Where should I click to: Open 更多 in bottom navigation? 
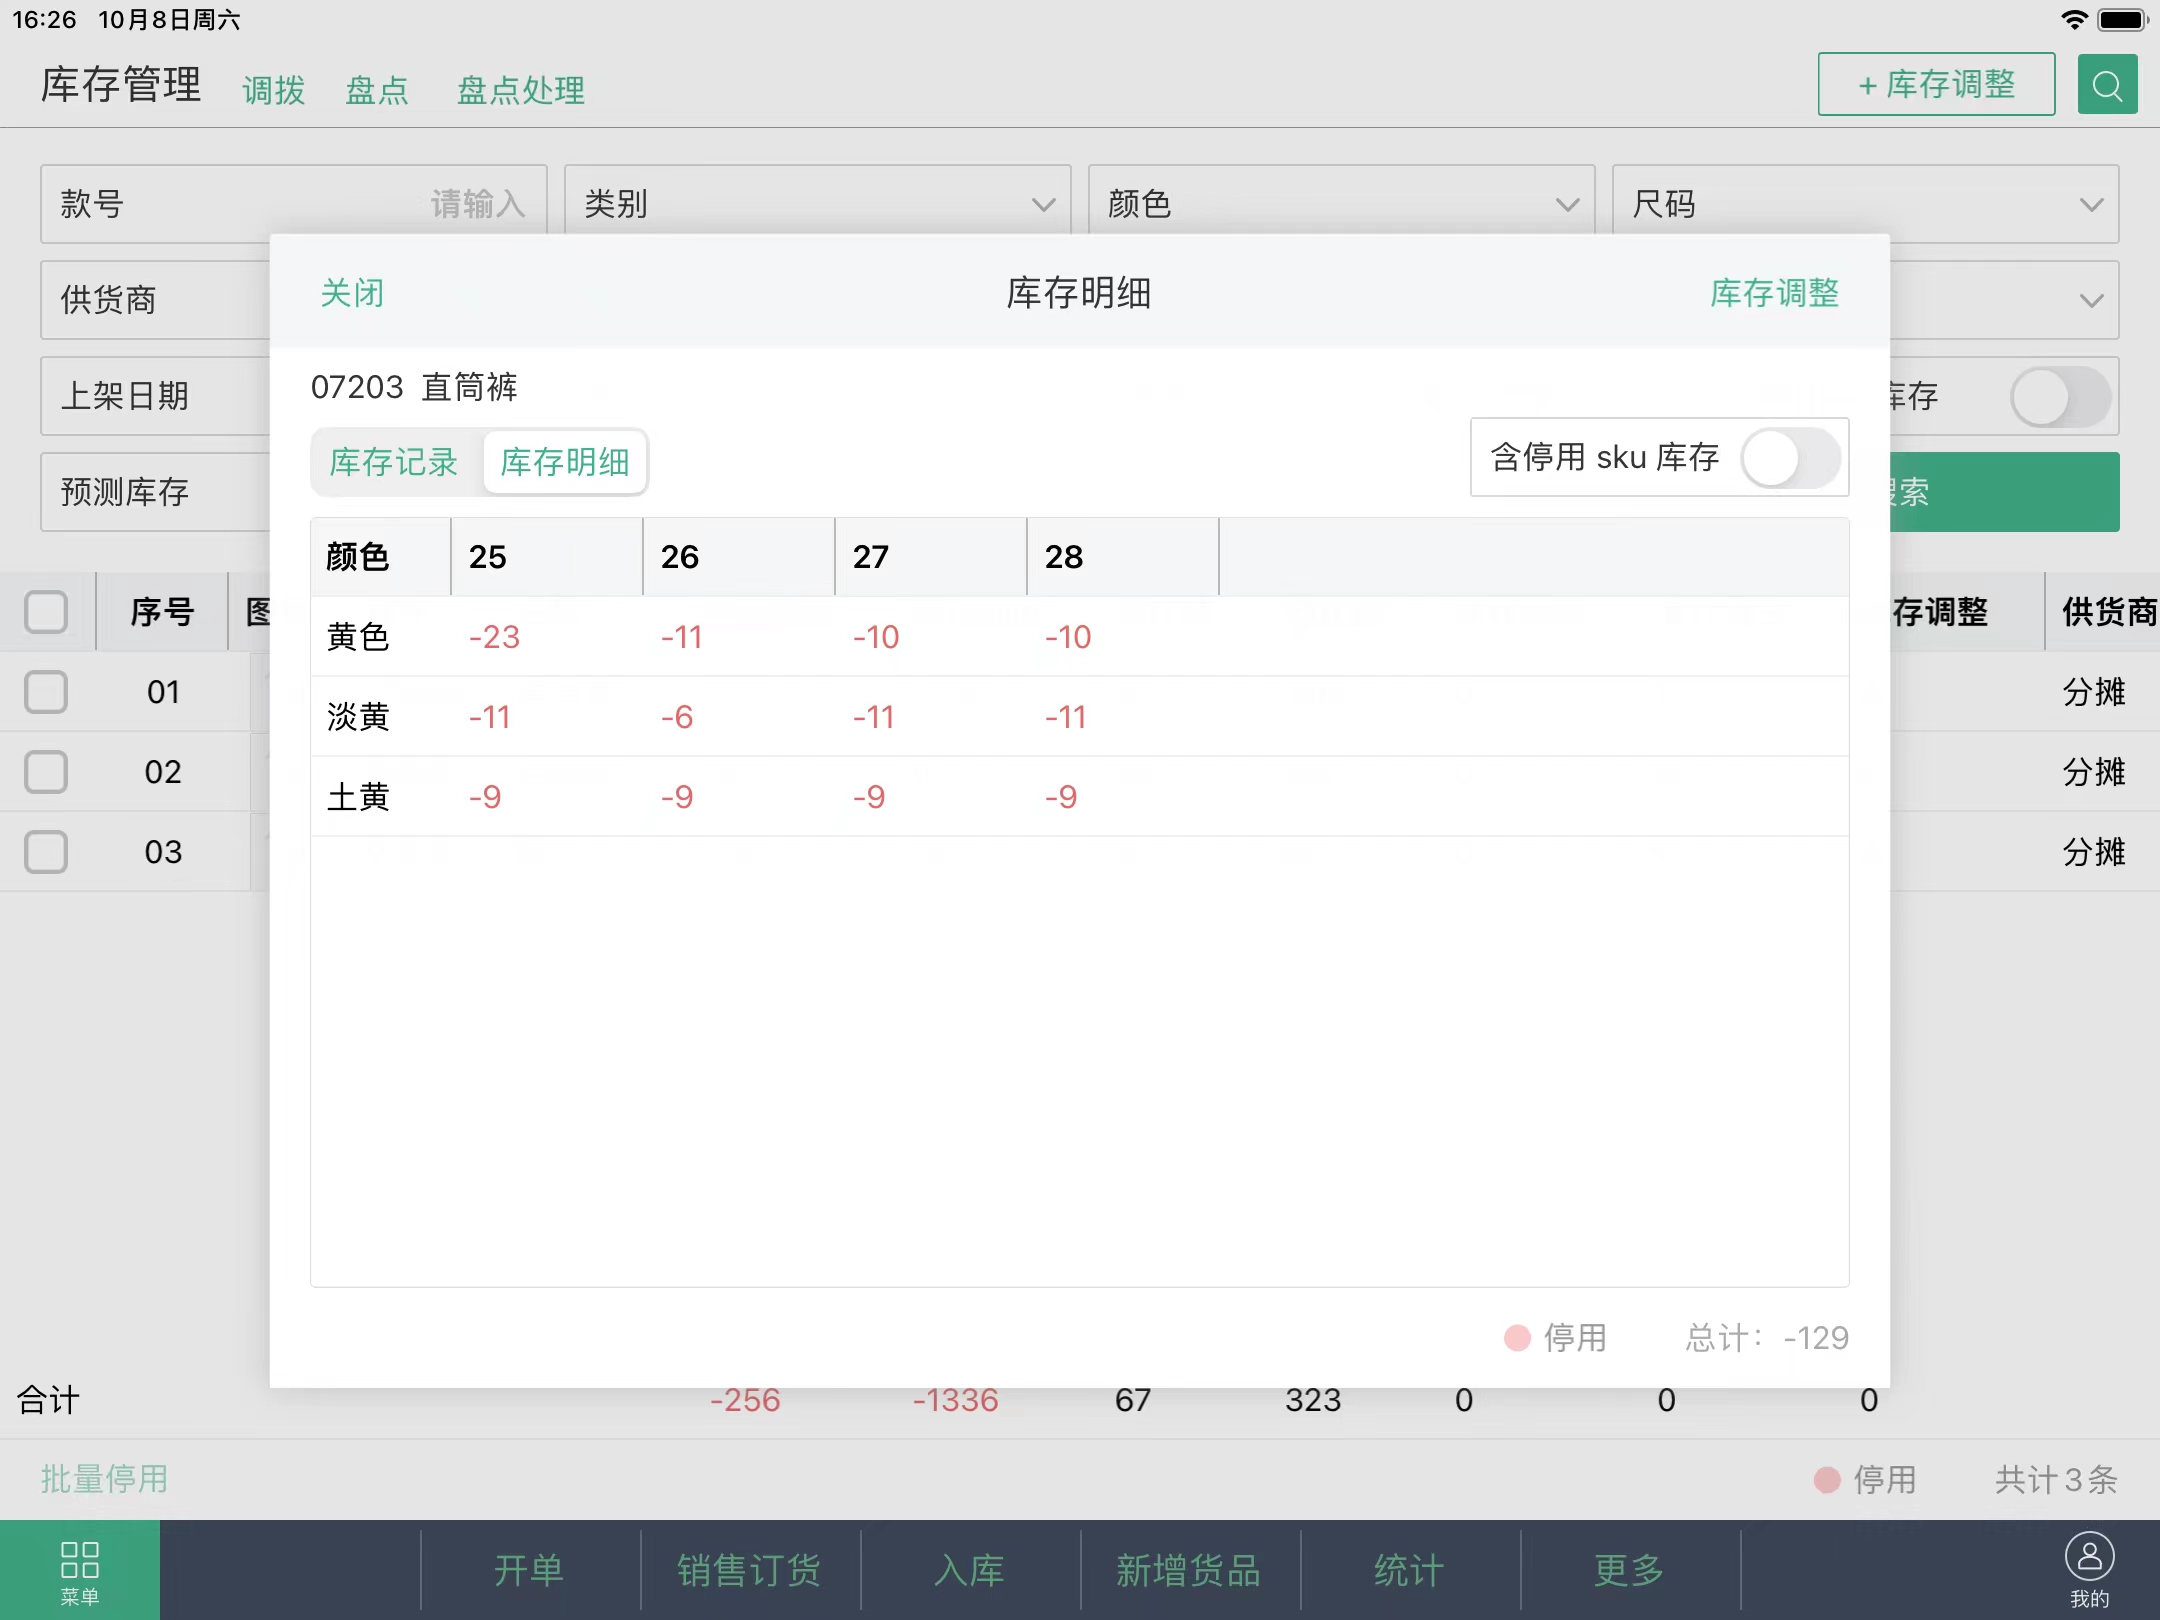1629,1570
